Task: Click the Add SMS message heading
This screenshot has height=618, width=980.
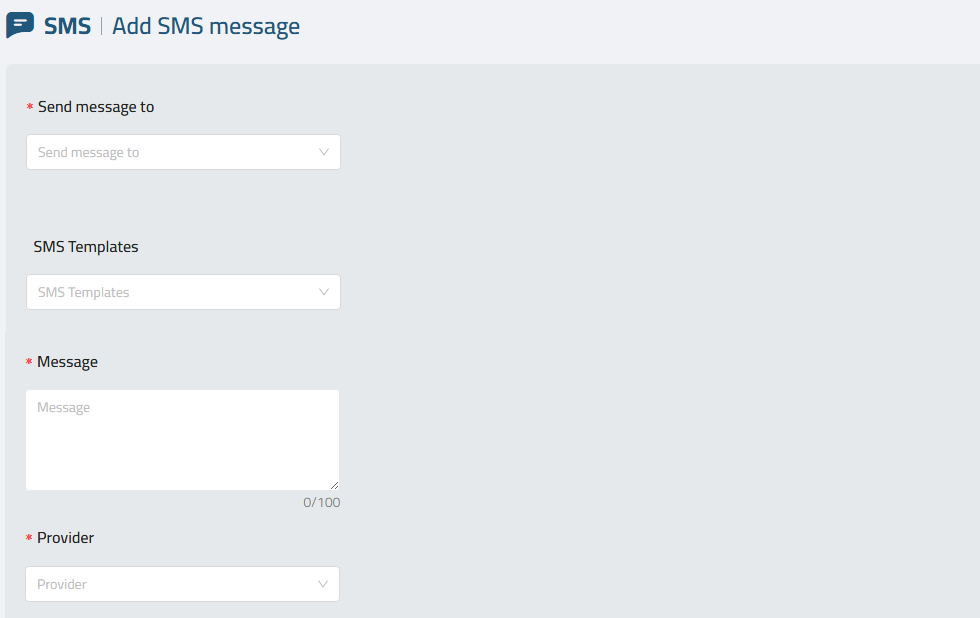Action: point(206,26)
